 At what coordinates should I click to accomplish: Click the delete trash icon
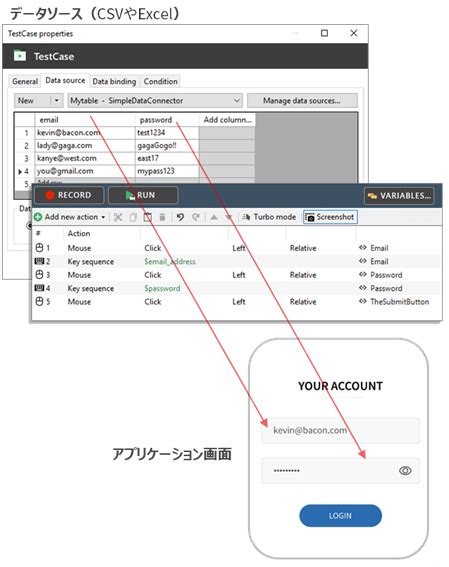point(162,217)
